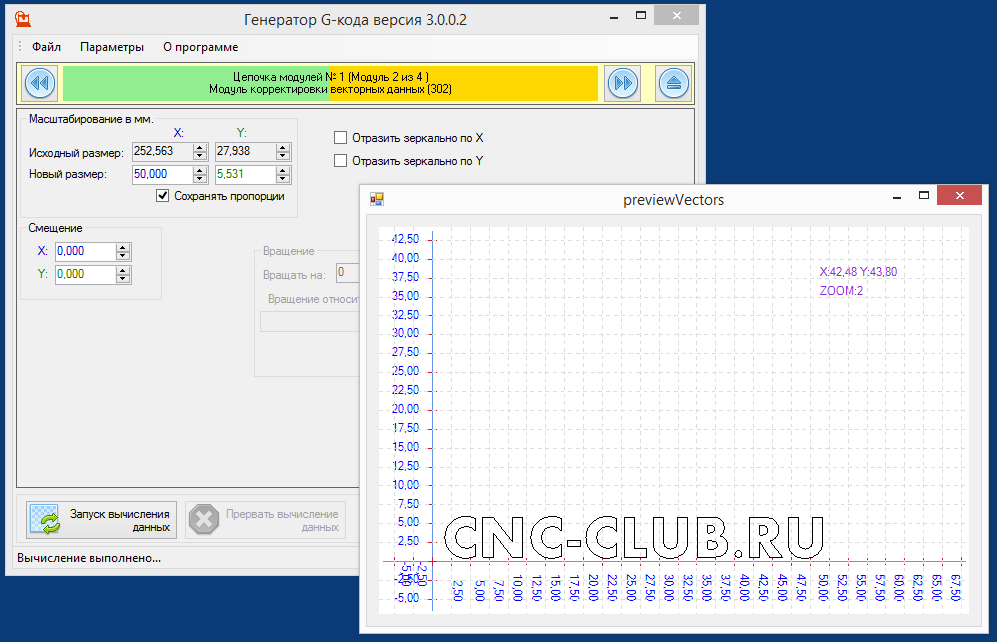Image resolution: width=997 pixels, height=642 pixels.
Task: Uncheck Сохранять пропорции checkbox
Action: tap(163, 196)
